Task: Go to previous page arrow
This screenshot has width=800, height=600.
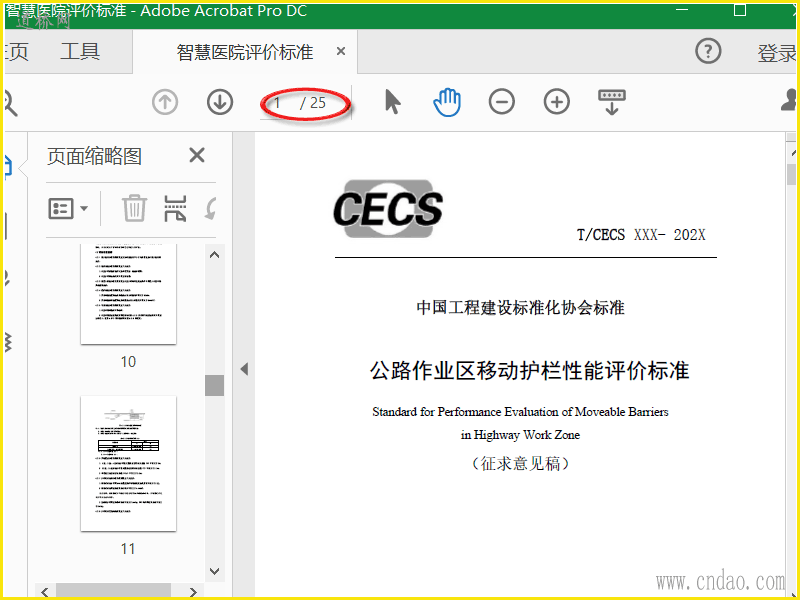Action: [x=165, y=102]
